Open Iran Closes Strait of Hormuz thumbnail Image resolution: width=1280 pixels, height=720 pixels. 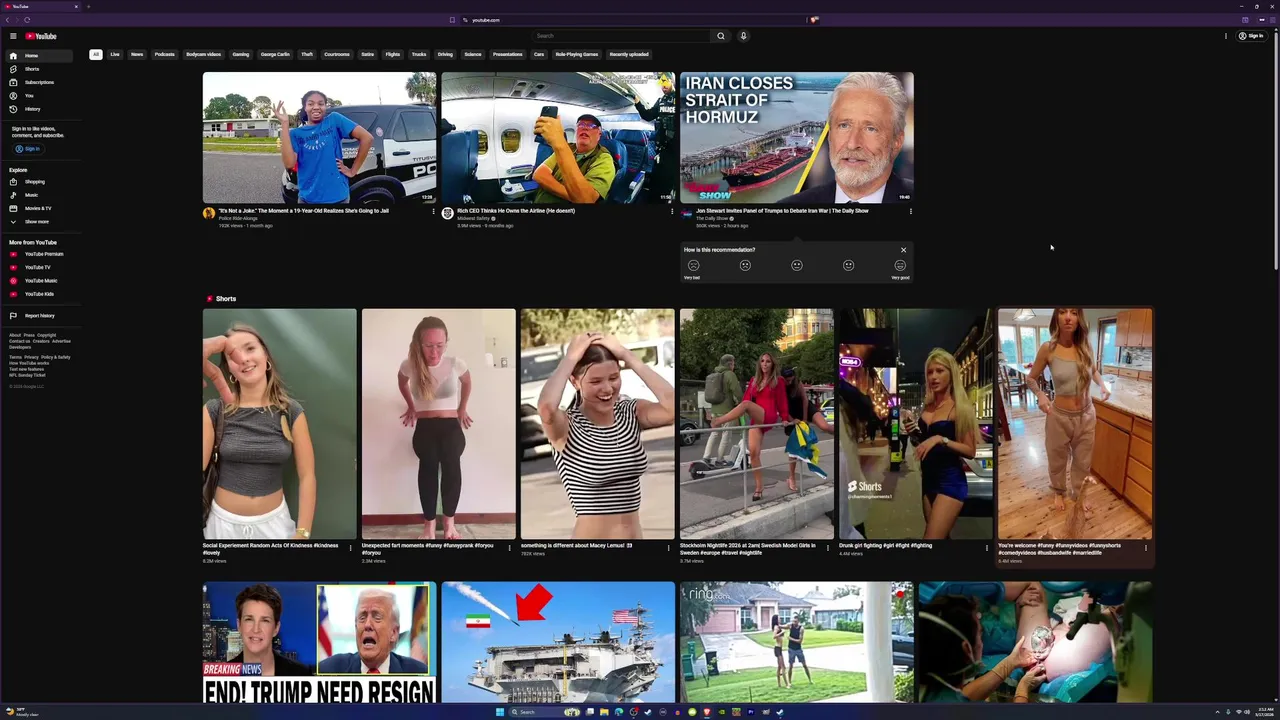pos(797,137)
